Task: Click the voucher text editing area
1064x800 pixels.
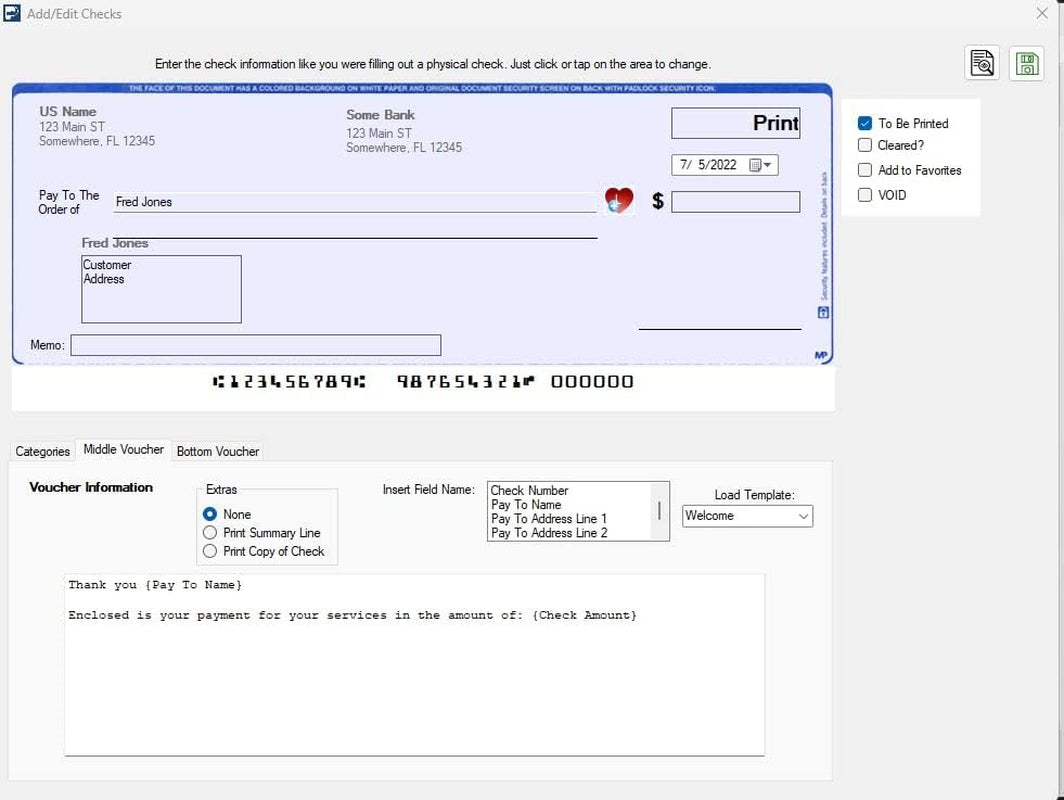Action: tap(415, 665)
